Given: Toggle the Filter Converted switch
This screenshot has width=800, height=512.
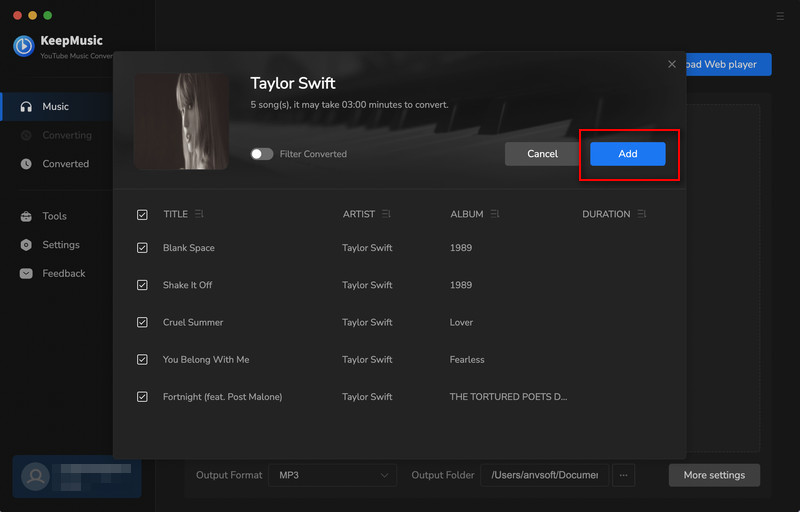Looking at the screenshot, I should click(262, 154).
